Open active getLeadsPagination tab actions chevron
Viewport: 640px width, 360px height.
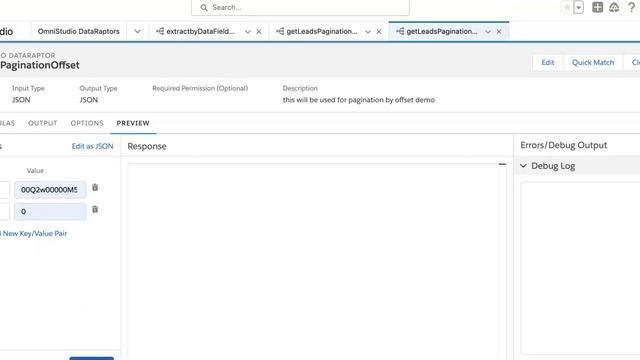487,31
